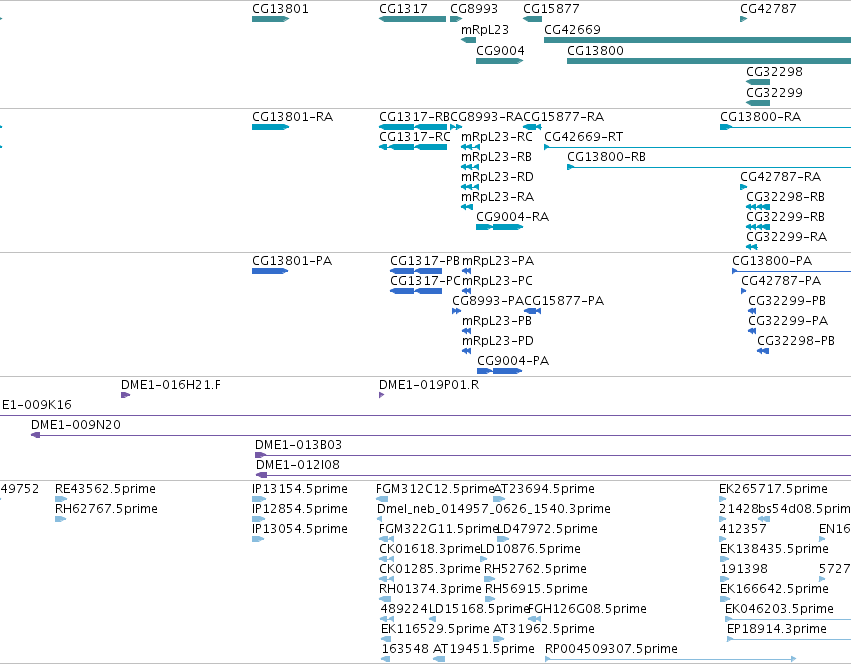Image resolution: width=851 pixels, height=664 pixels.
Task: Select the CG1317 gene label
Action: (403, 9)
